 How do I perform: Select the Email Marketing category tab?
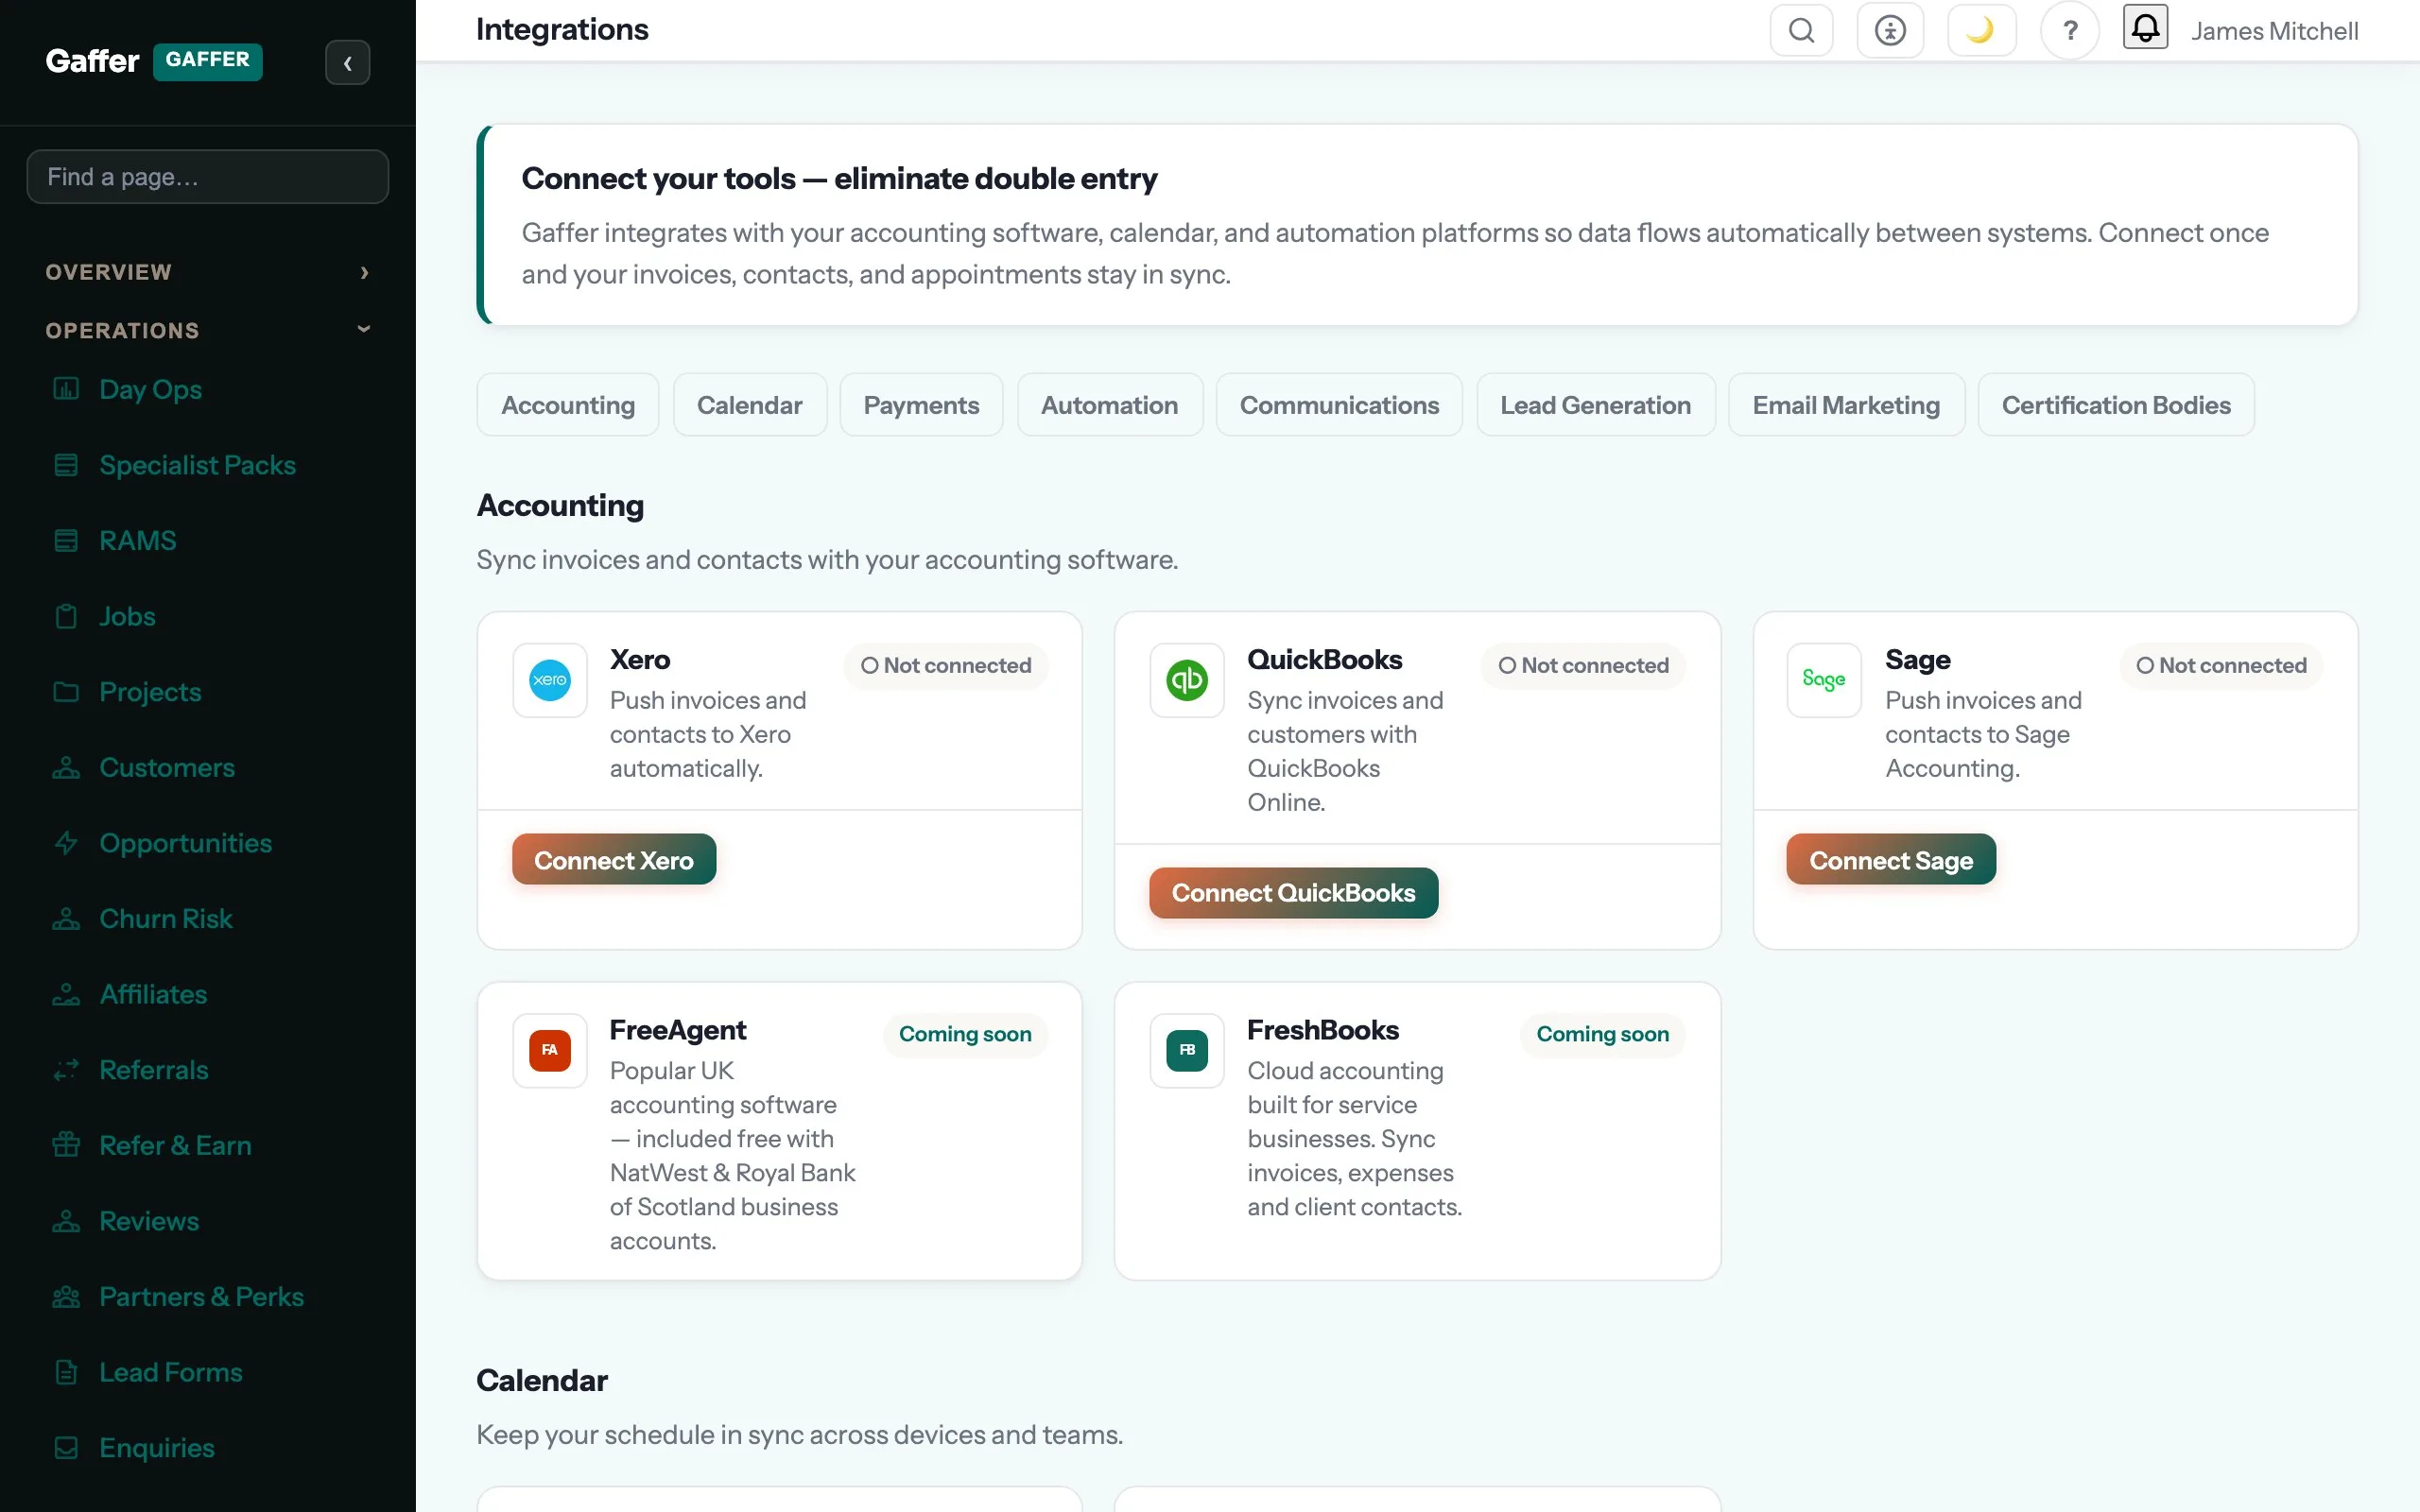click(x=1846, y=405)
